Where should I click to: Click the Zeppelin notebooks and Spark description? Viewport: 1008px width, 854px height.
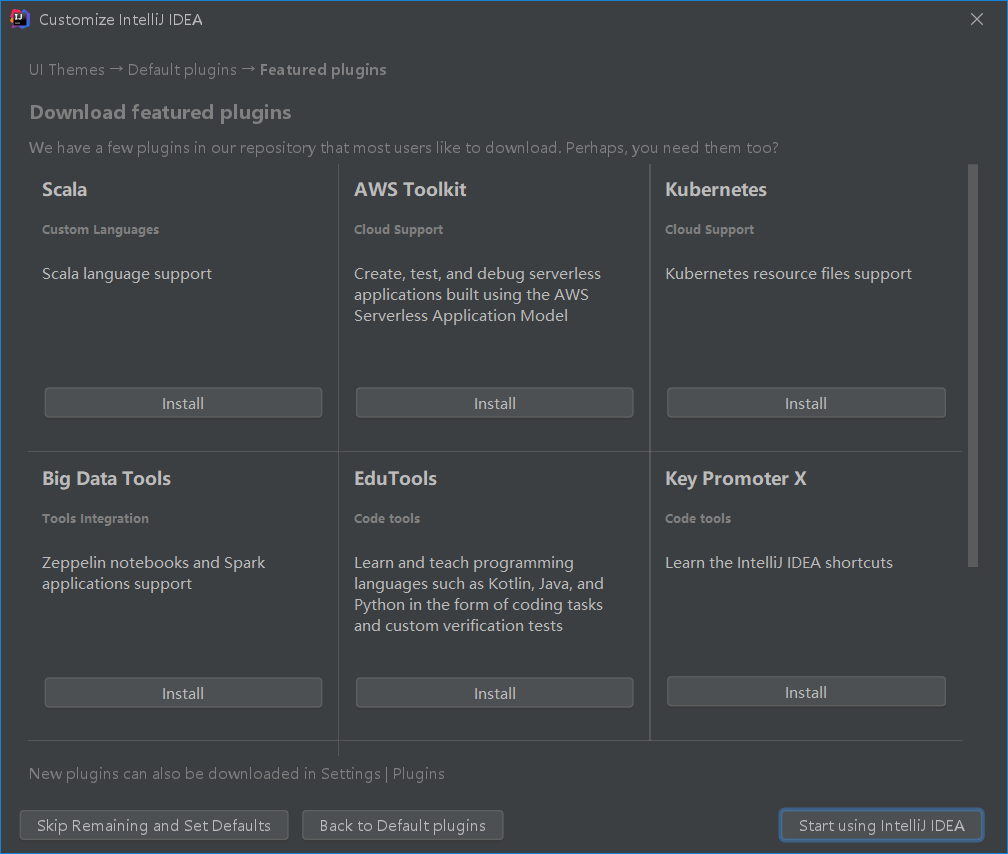pos(154,573)
